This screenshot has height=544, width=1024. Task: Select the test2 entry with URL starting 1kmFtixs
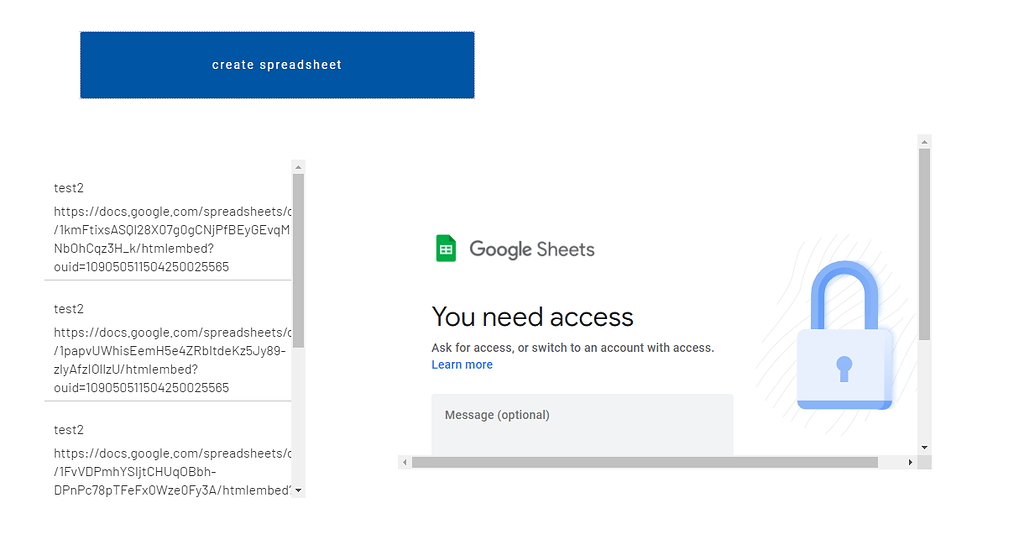point(167,228)
